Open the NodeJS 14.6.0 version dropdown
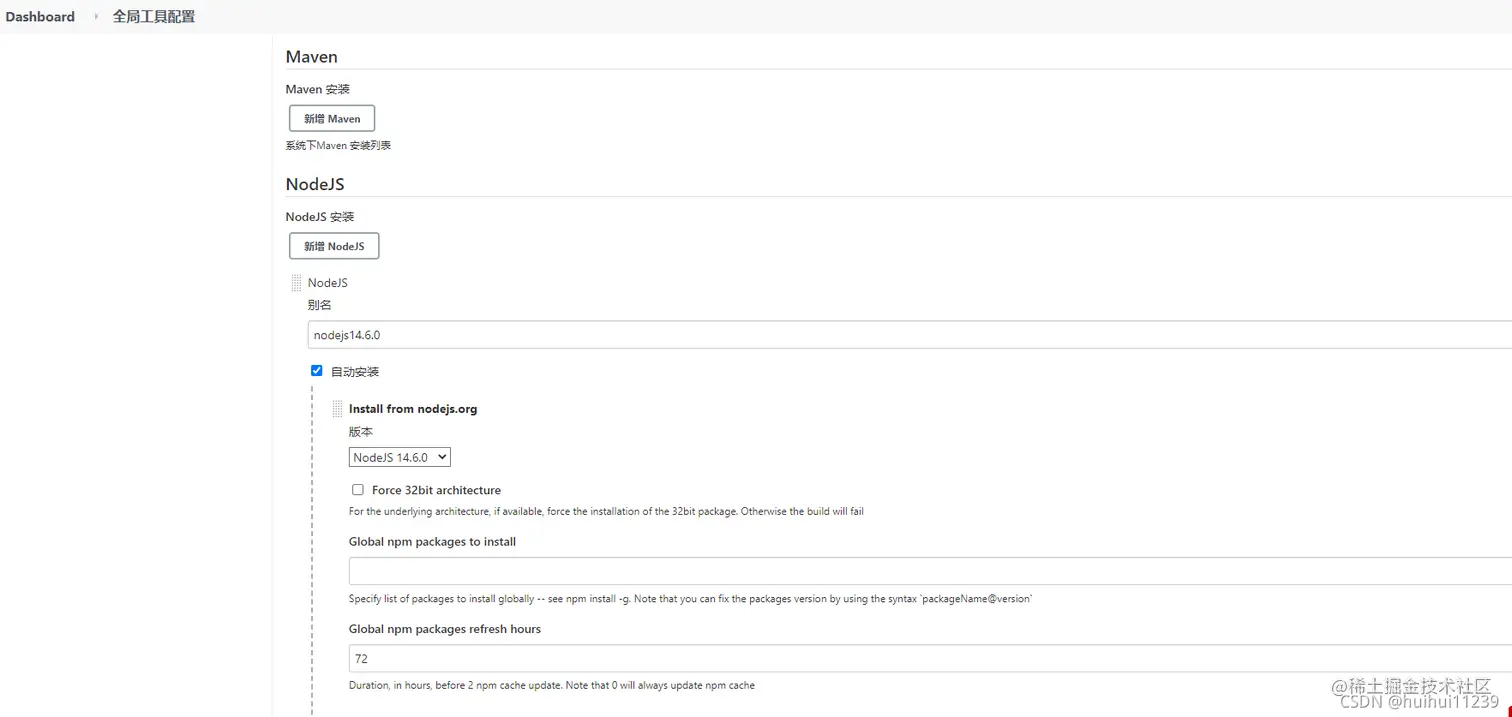The width and height of the screenshot is (1512, 717). tap(400, 457)
